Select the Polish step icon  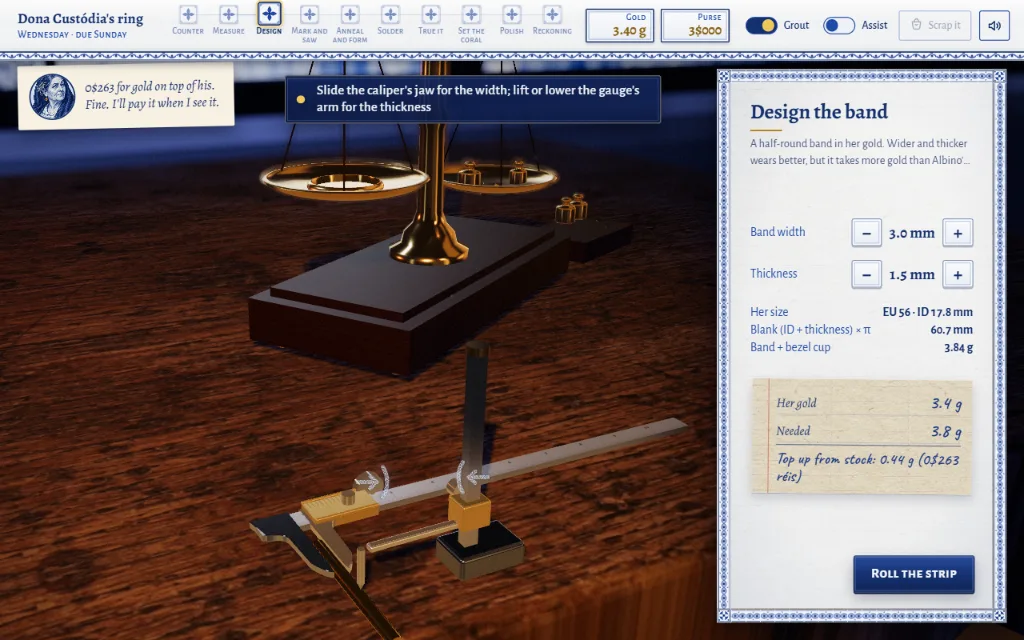point(512,14)
